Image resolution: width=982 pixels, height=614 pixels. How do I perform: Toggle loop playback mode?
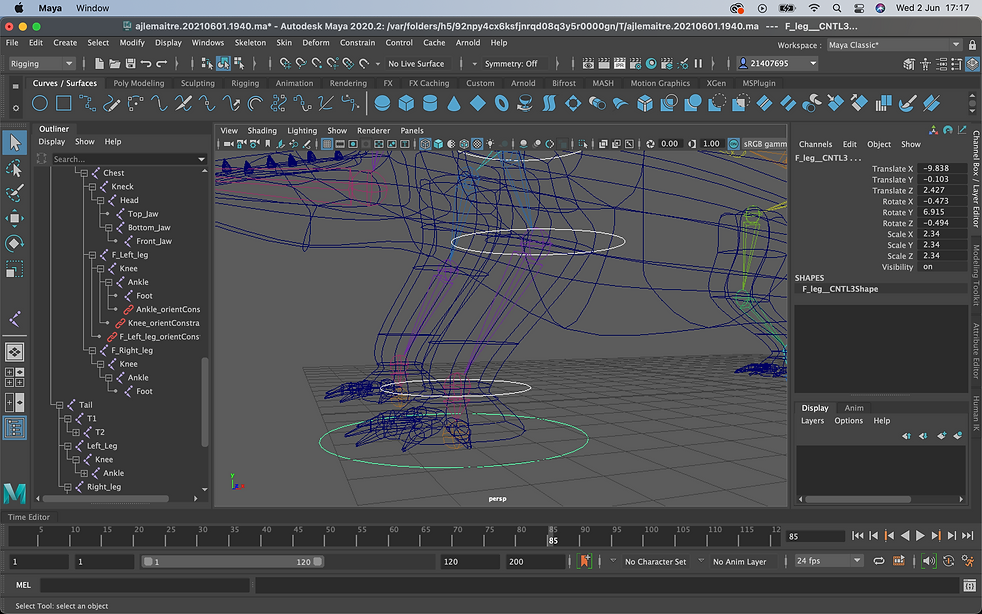pyautogui.click(x=879, y=561)
